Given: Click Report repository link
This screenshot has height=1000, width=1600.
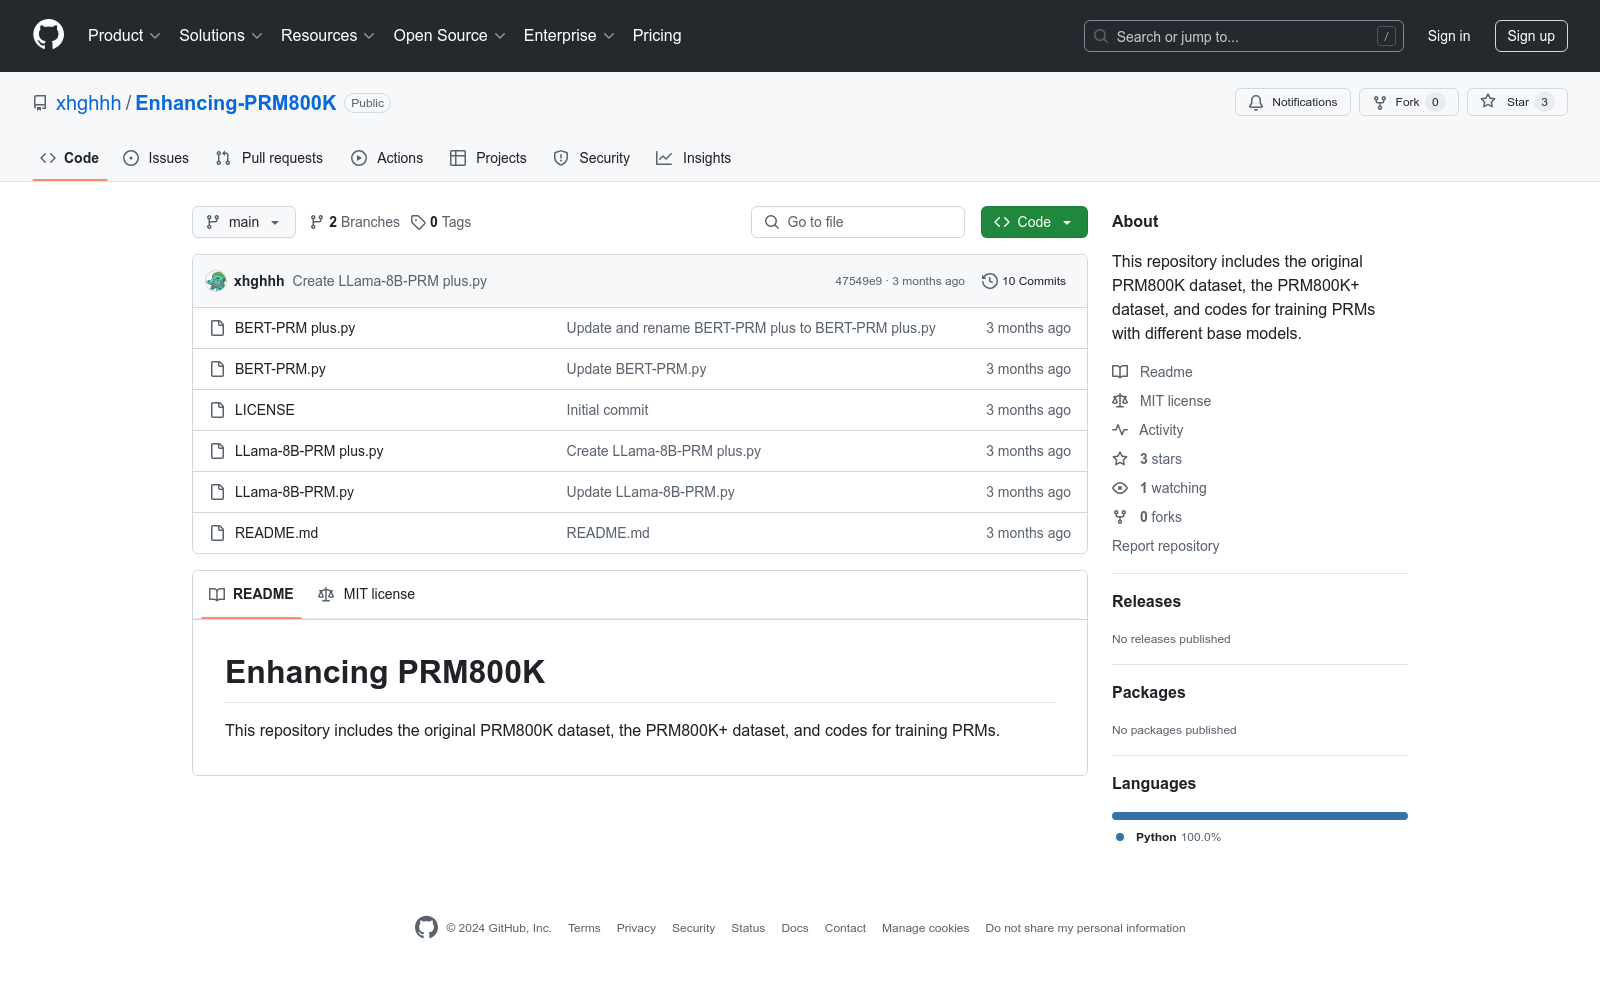Looking at the screenshot, I should pyautogui.click(x=1165, y=546).
